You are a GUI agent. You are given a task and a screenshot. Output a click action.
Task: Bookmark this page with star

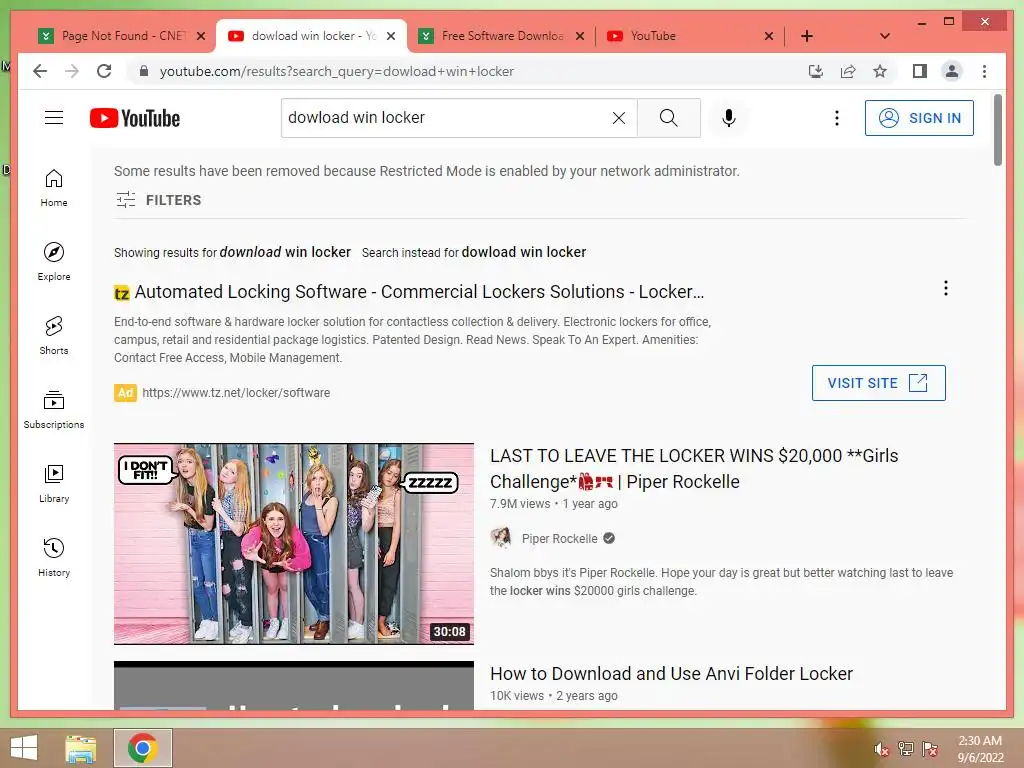click(880, 71)
